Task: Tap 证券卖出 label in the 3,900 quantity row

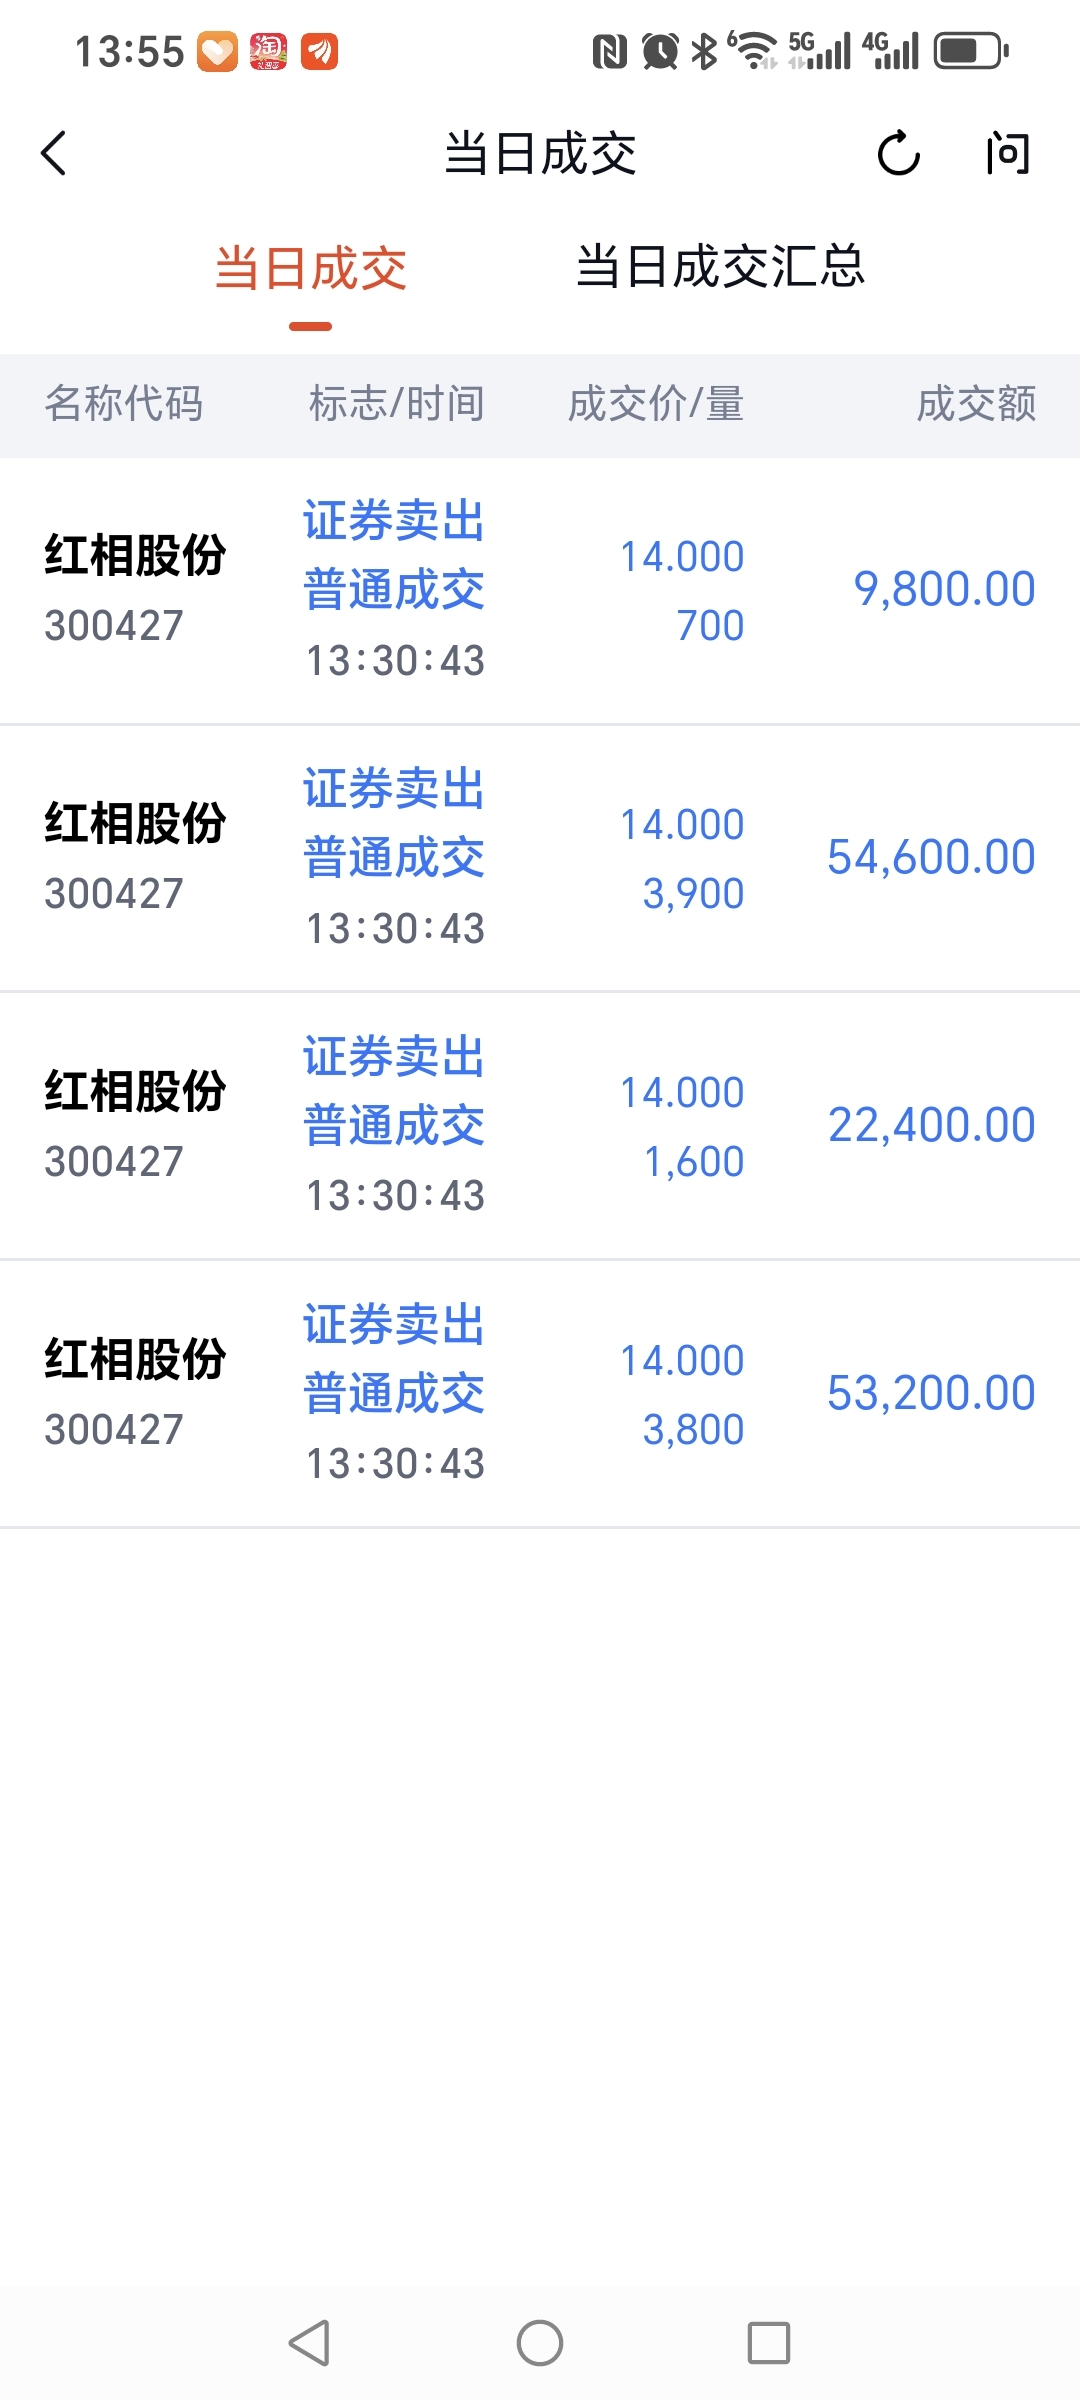Action: coord(394,789)
